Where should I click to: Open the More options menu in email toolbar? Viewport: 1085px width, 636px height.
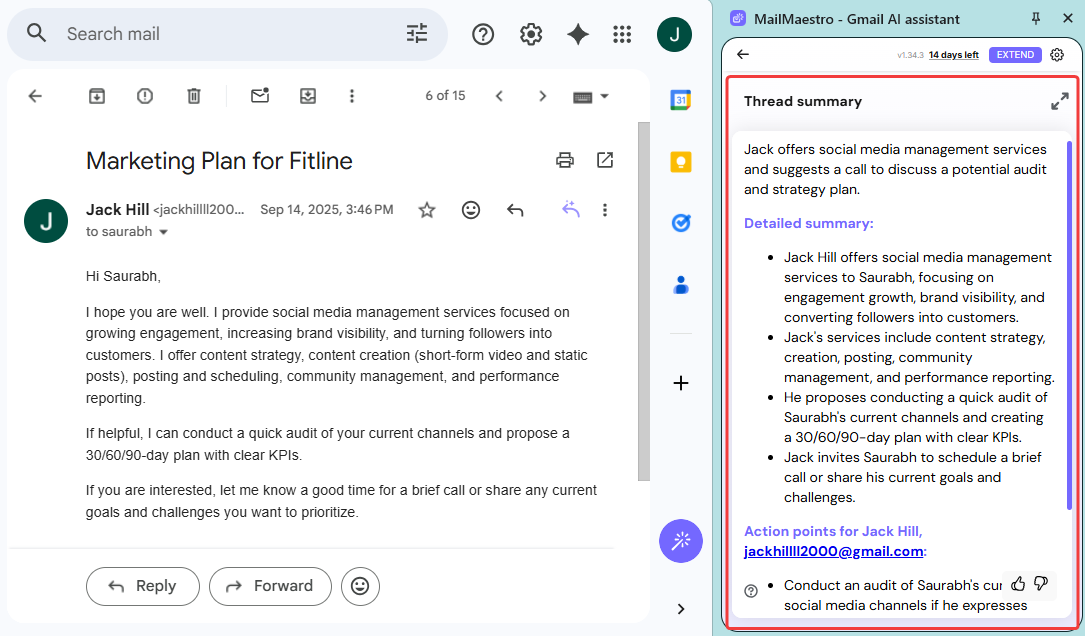[x=352, y=96]
